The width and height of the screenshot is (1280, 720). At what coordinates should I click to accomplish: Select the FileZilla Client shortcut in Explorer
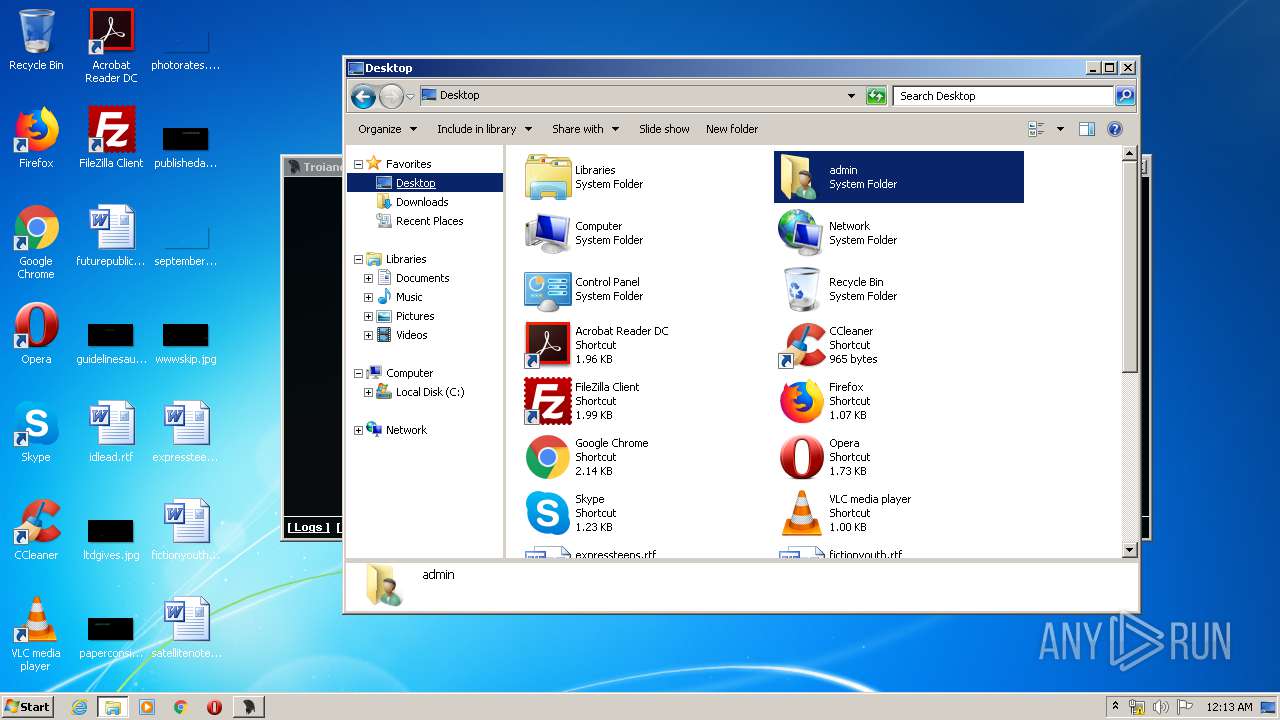547,401
